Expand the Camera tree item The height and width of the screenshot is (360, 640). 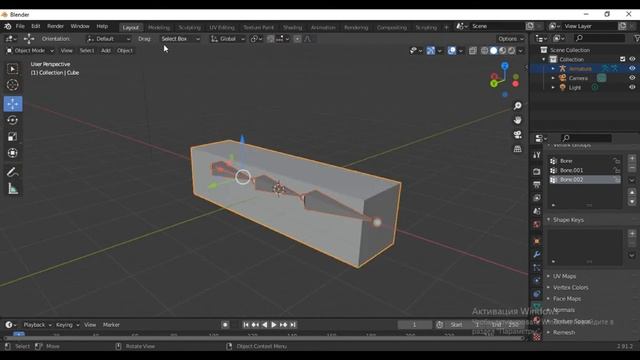pos(553,78)
